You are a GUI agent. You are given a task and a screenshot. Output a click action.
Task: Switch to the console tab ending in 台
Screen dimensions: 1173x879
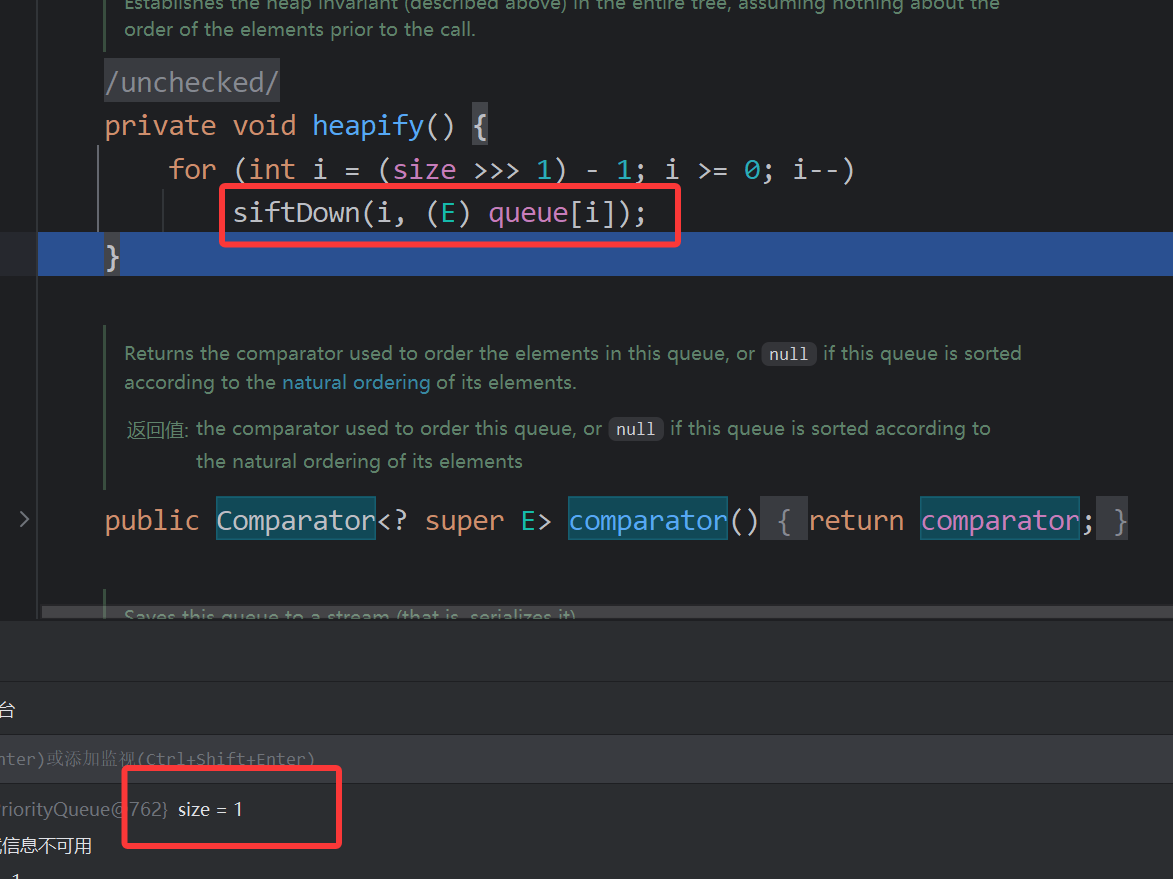pos(7,710)
